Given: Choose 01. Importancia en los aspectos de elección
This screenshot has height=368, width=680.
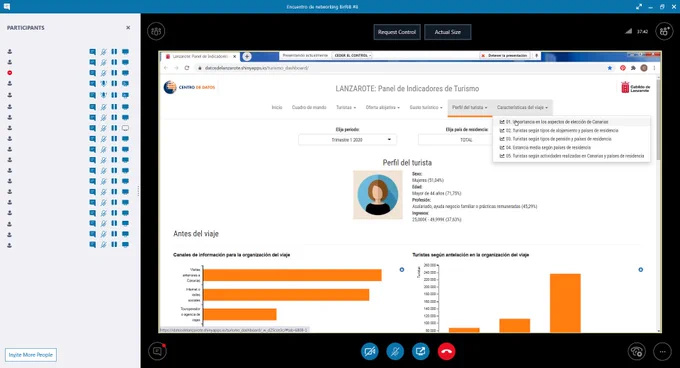Looking at the screenshot, I should (571, 122).
